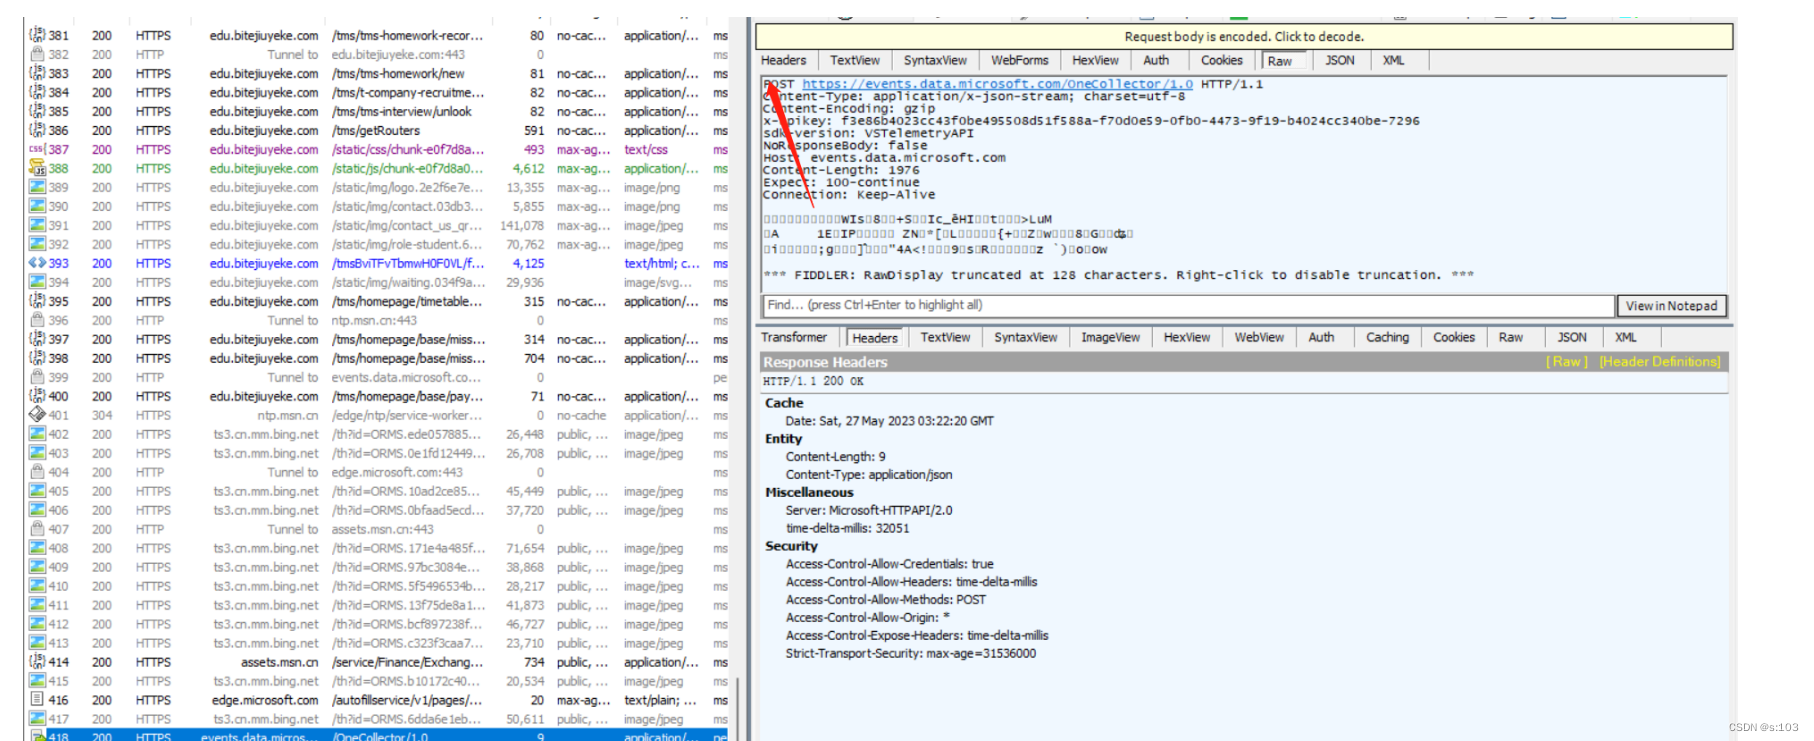Click the 'Content-Length: 9' response header

click(x=835, y=457)
